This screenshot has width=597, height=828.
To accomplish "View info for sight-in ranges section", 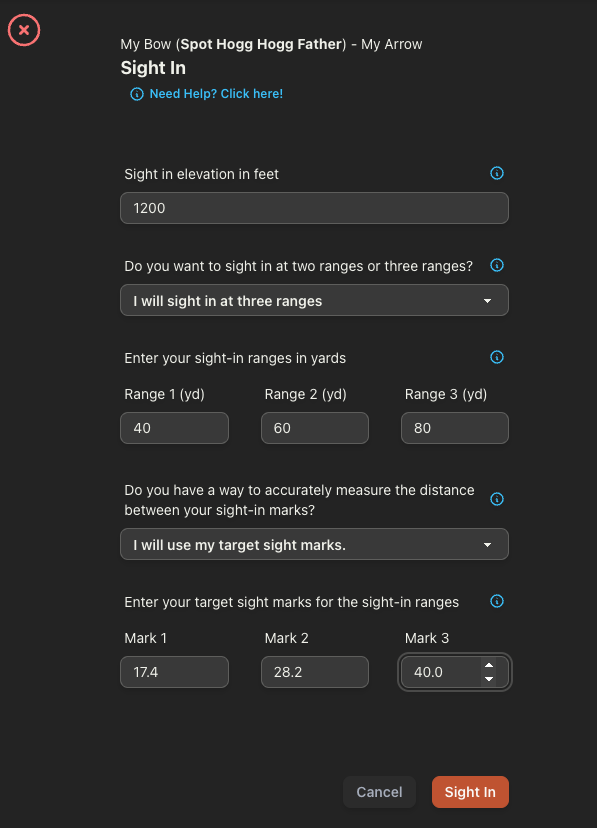I will point(496,357).
